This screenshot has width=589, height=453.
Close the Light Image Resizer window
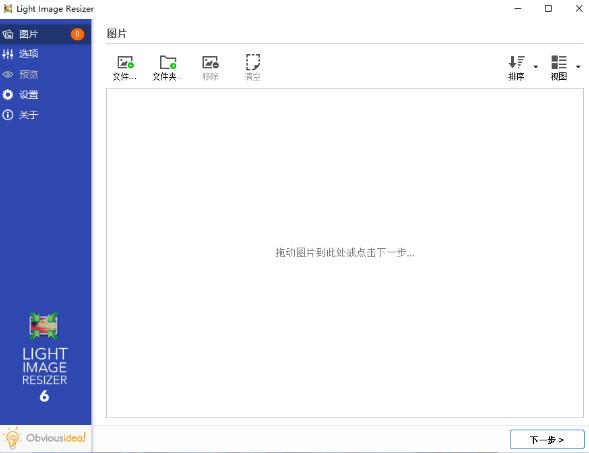(x=579, y=8)
